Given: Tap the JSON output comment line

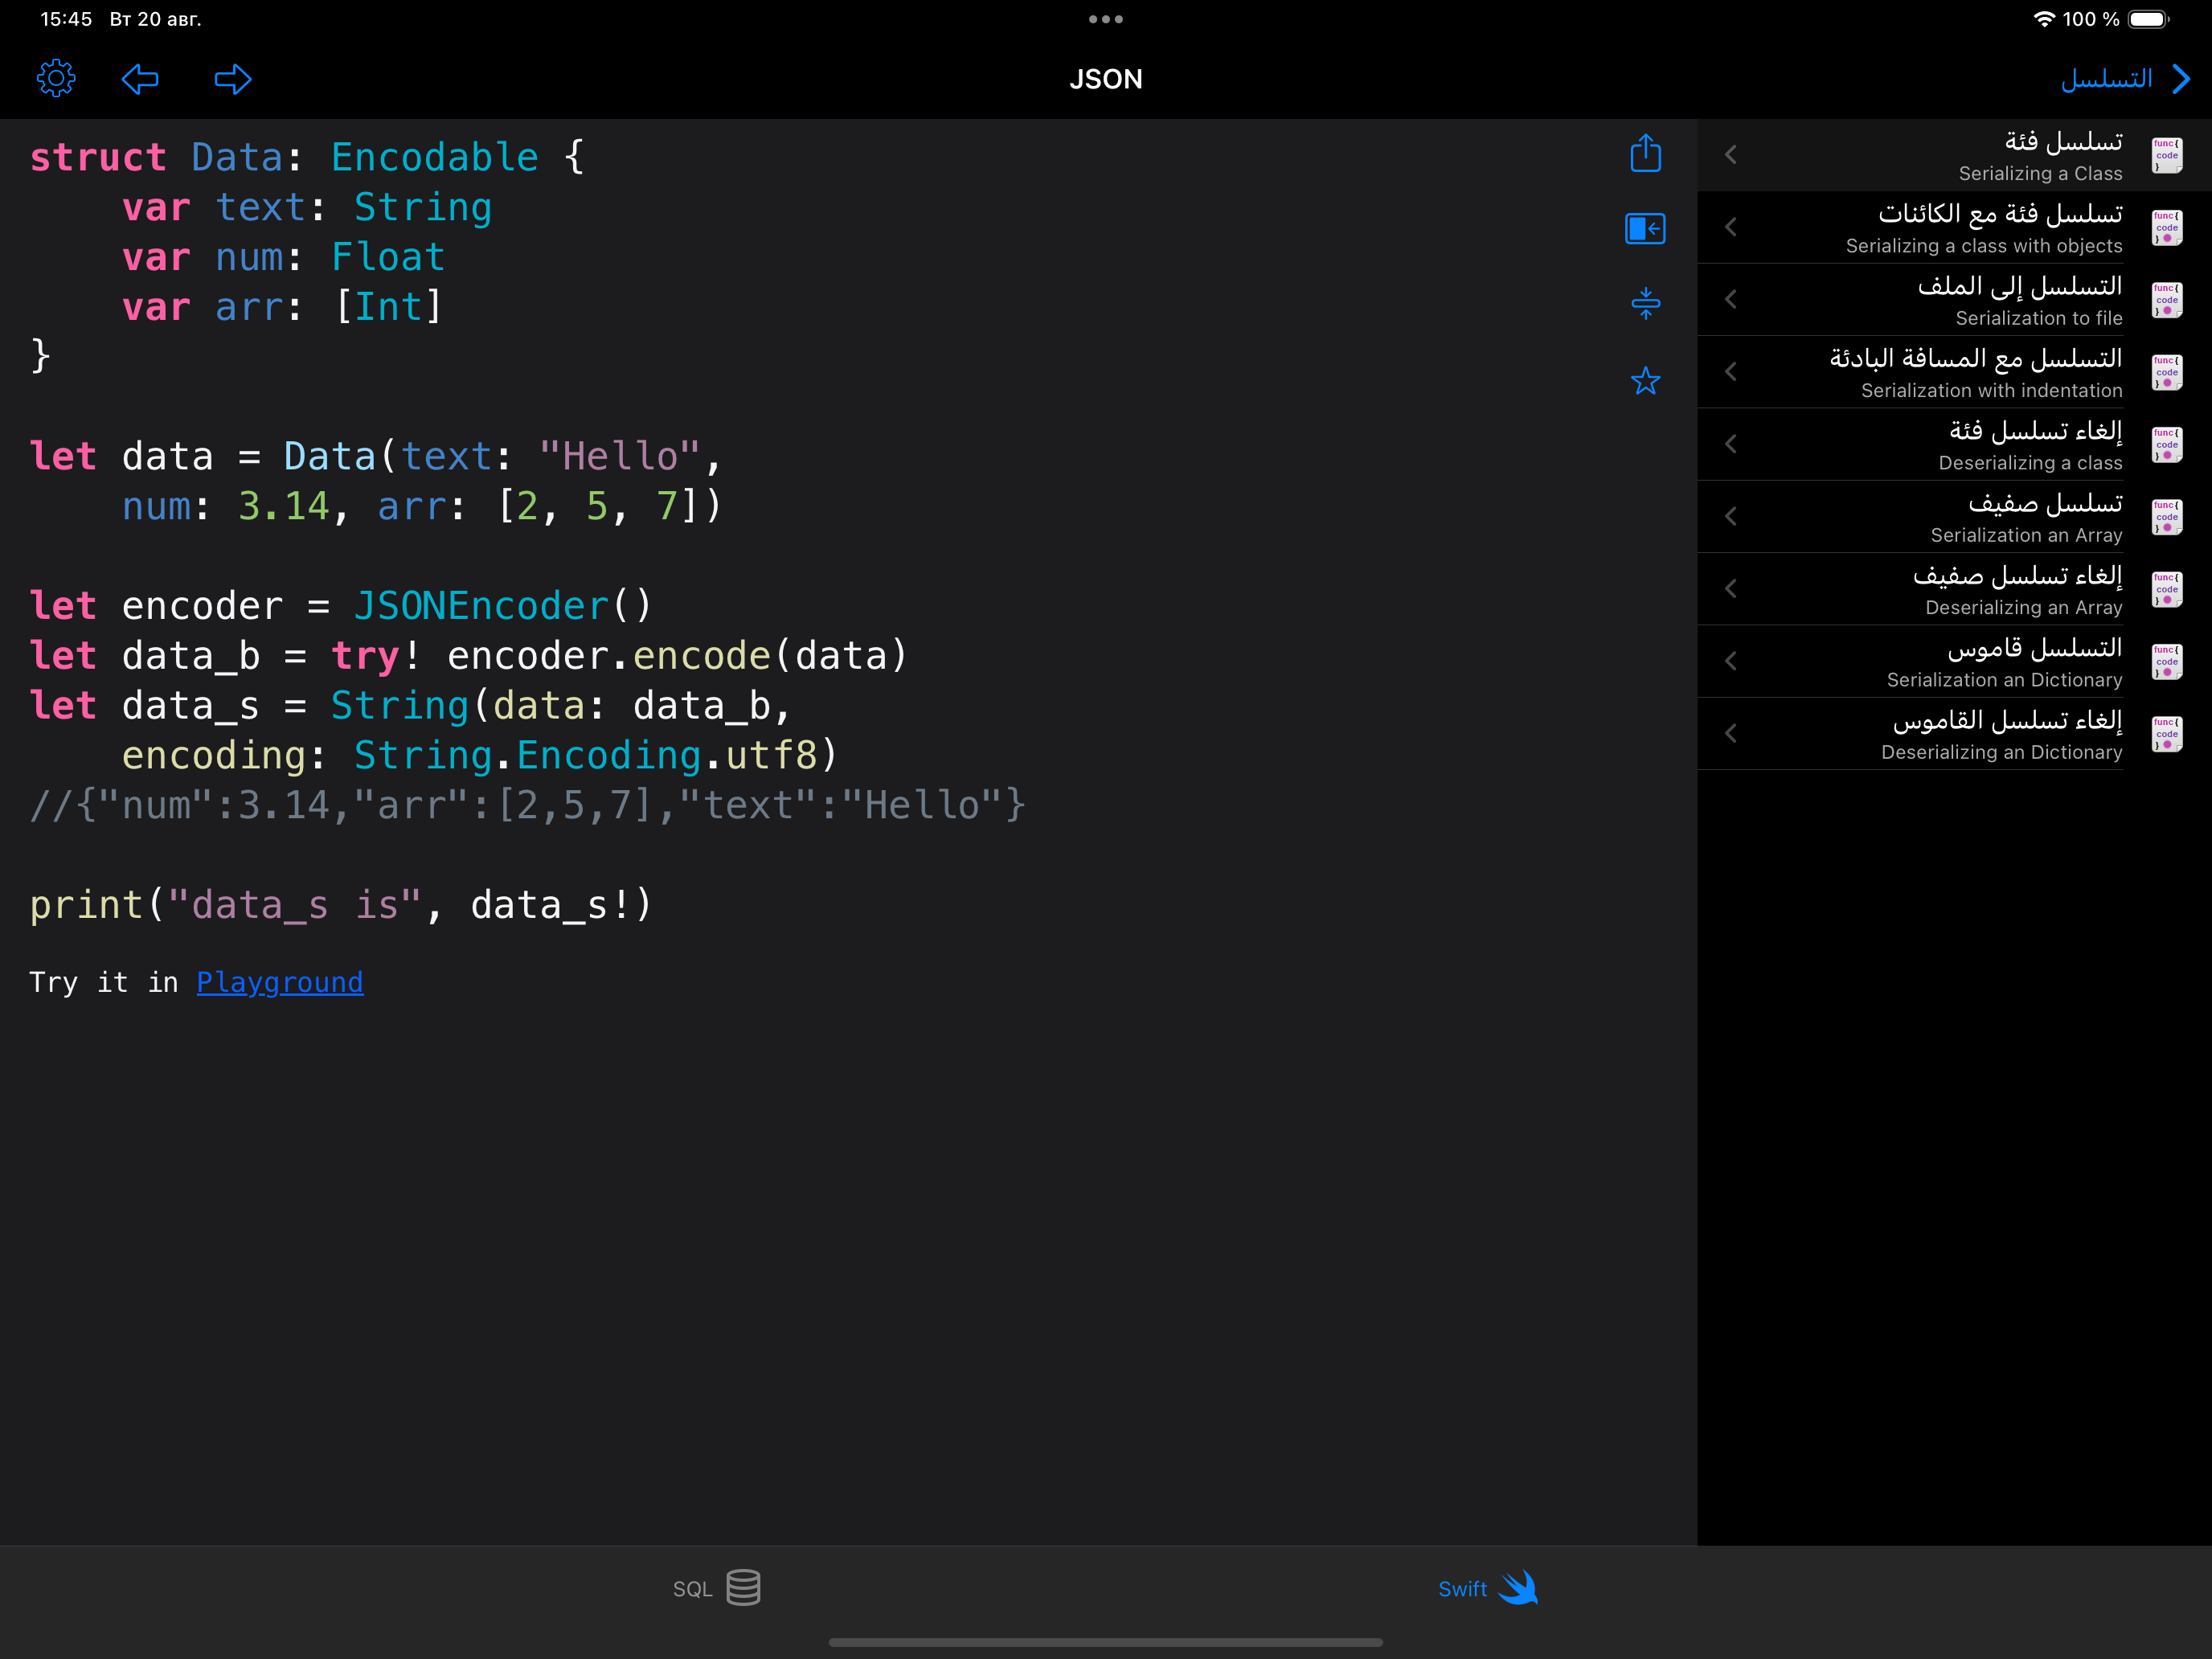Looking at the screenshot, I should tap(528, 805).
